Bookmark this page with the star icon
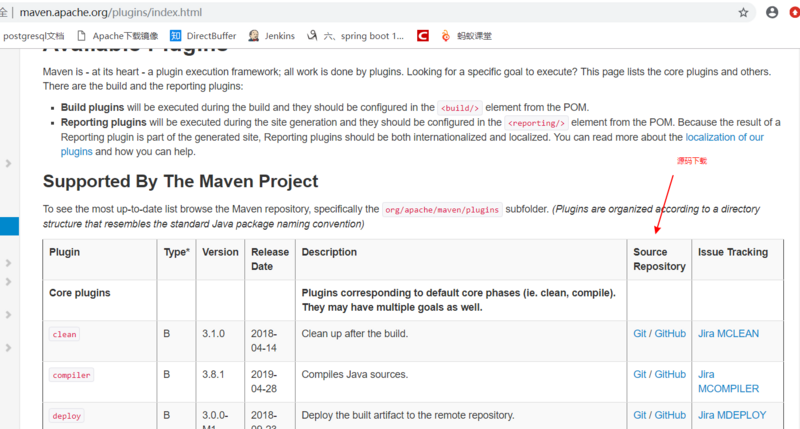This screenshot has width=800, height=429. pos(743,13)
